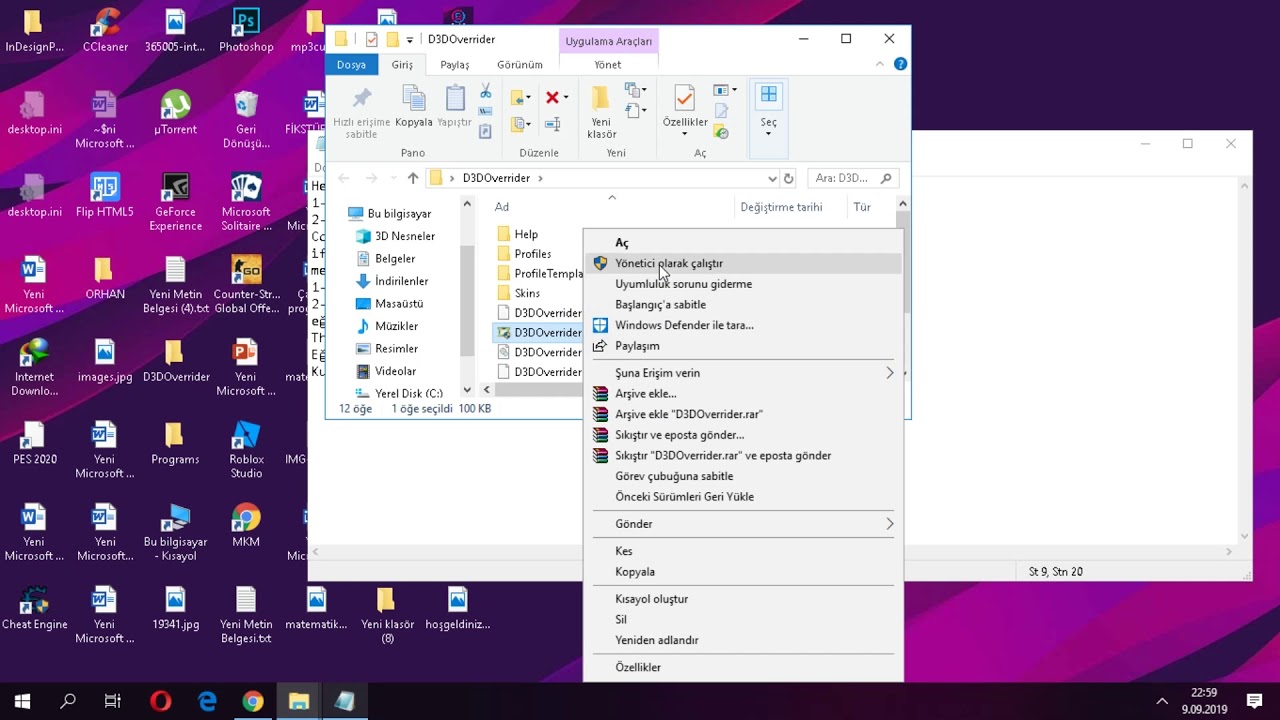Select the PES 2020 desktop icon
The height and width of the screenshot is (720, 1280).
pyautogui.click(x=34, y=442)
